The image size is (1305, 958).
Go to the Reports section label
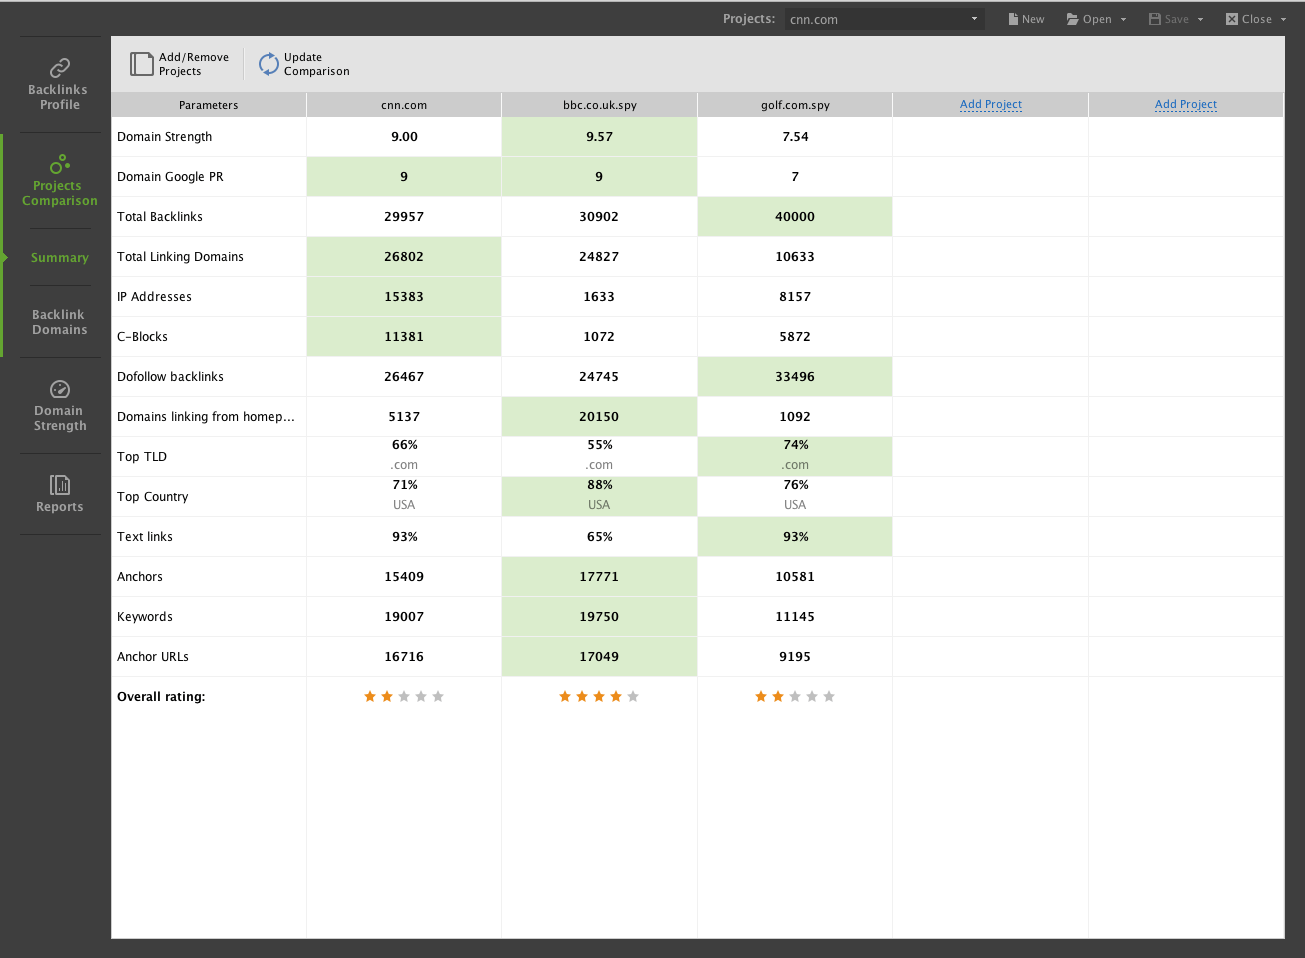pos(60,507)
